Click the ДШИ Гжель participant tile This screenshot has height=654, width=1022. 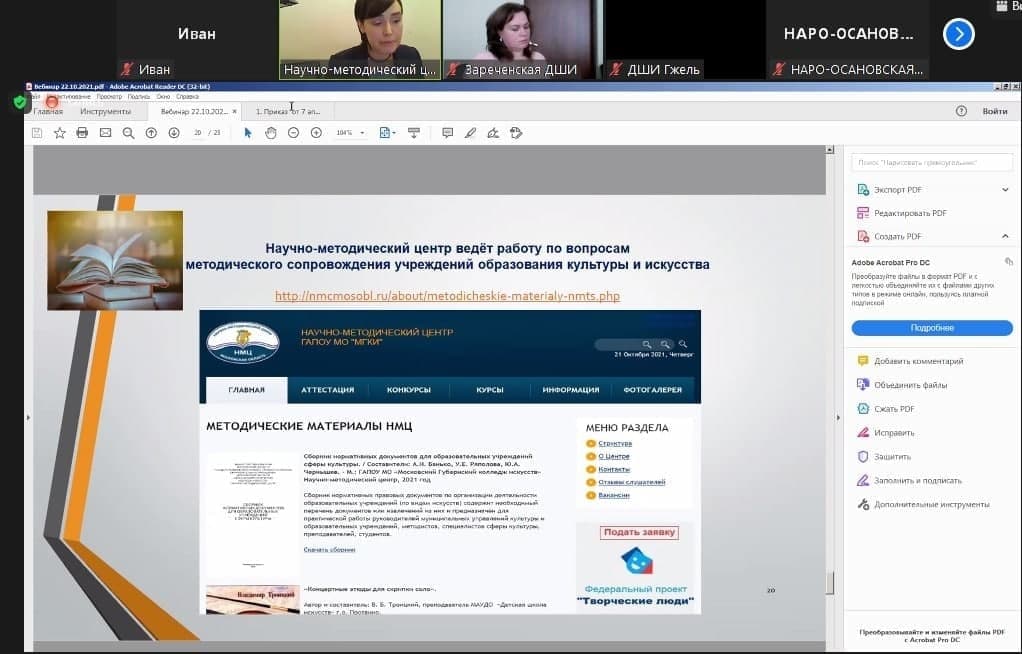click(684, 40)
